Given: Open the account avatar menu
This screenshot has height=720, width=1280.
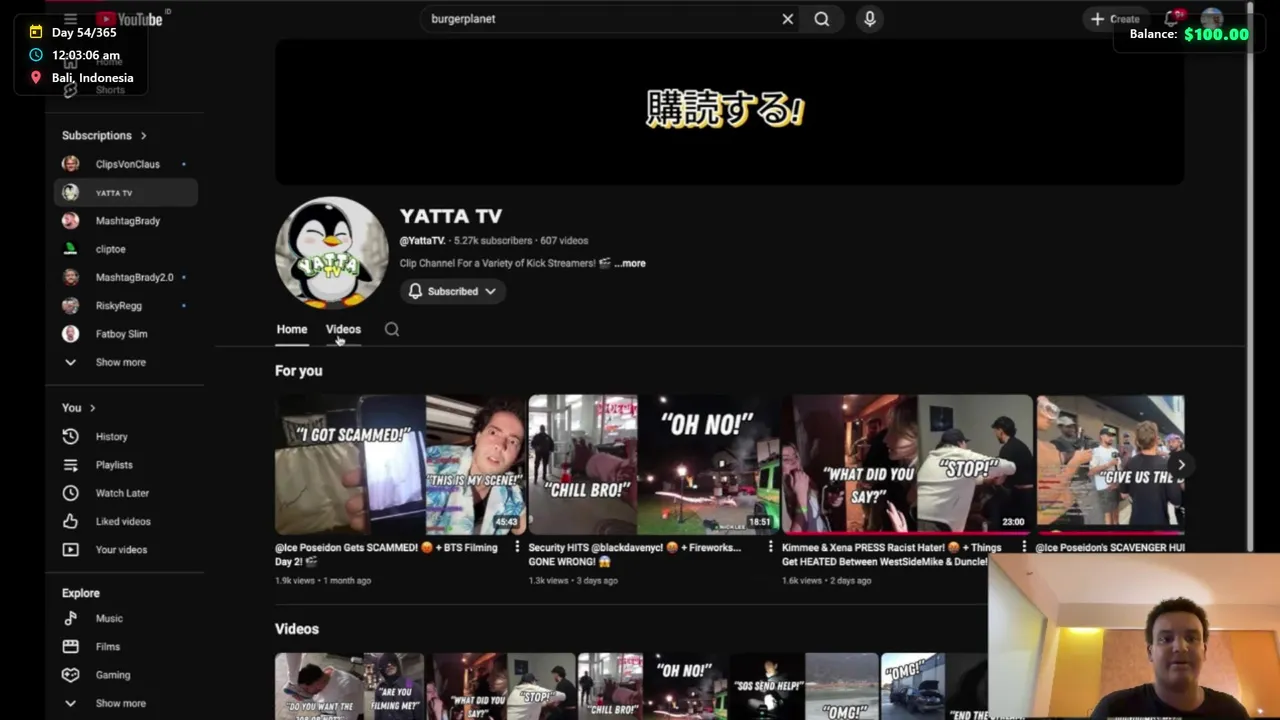Looking at the screenshot, I should coord(1212,18).
